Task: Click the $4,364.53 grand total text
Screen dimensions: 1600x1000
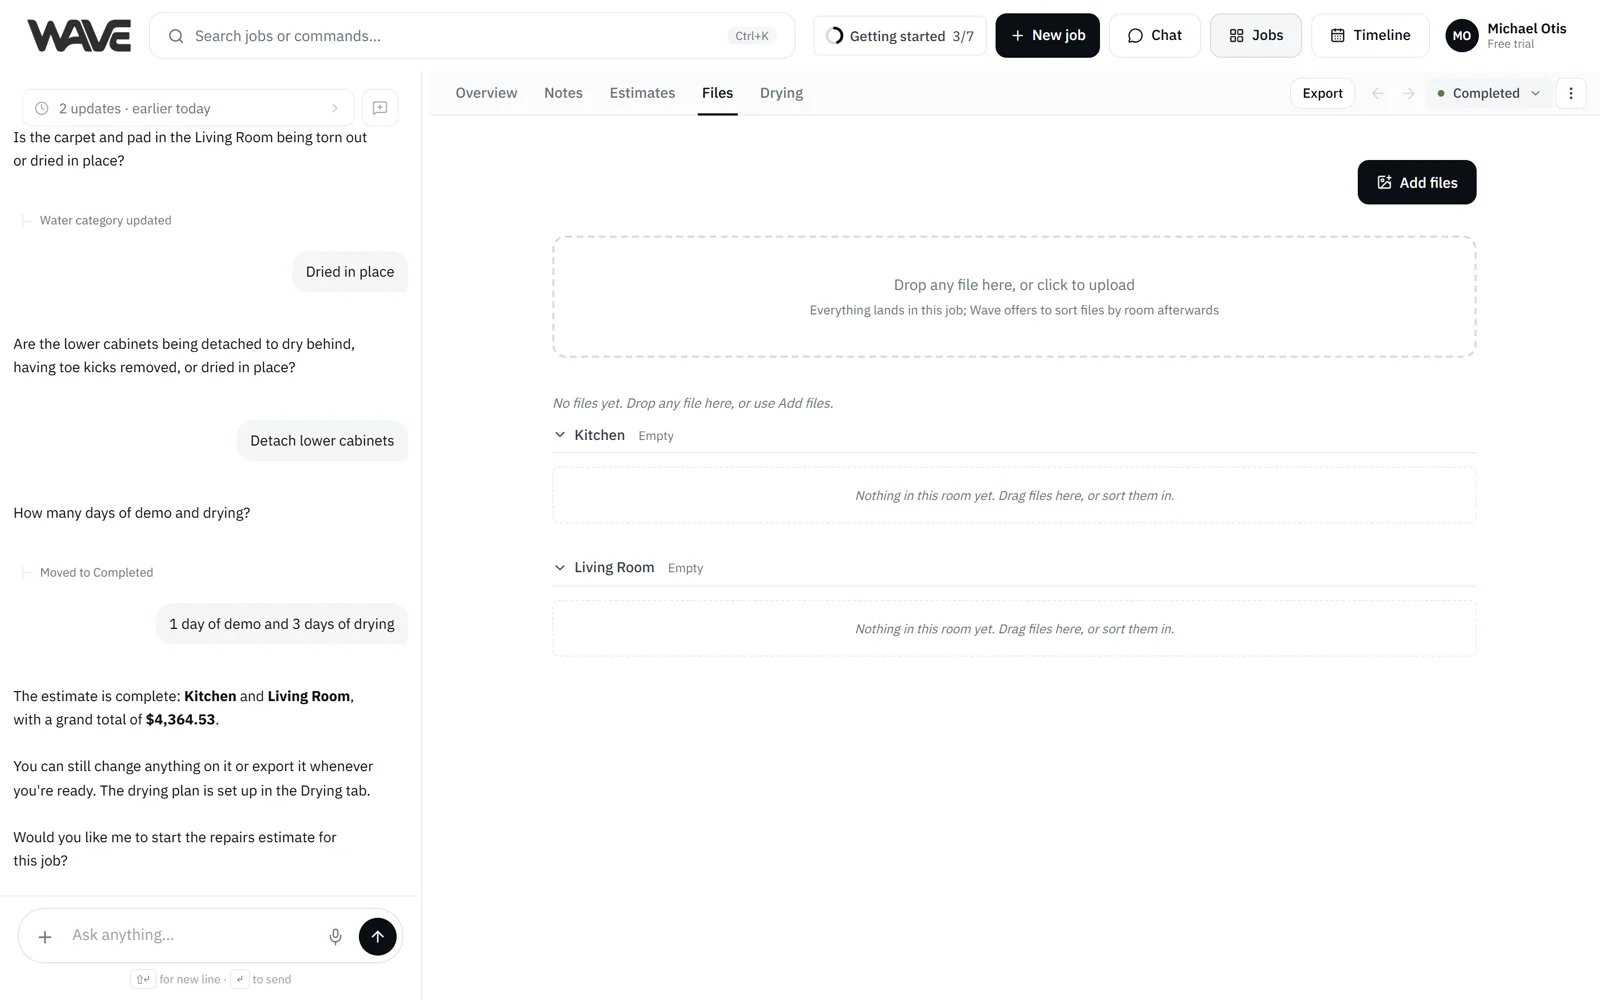Action: pos(180,720)
